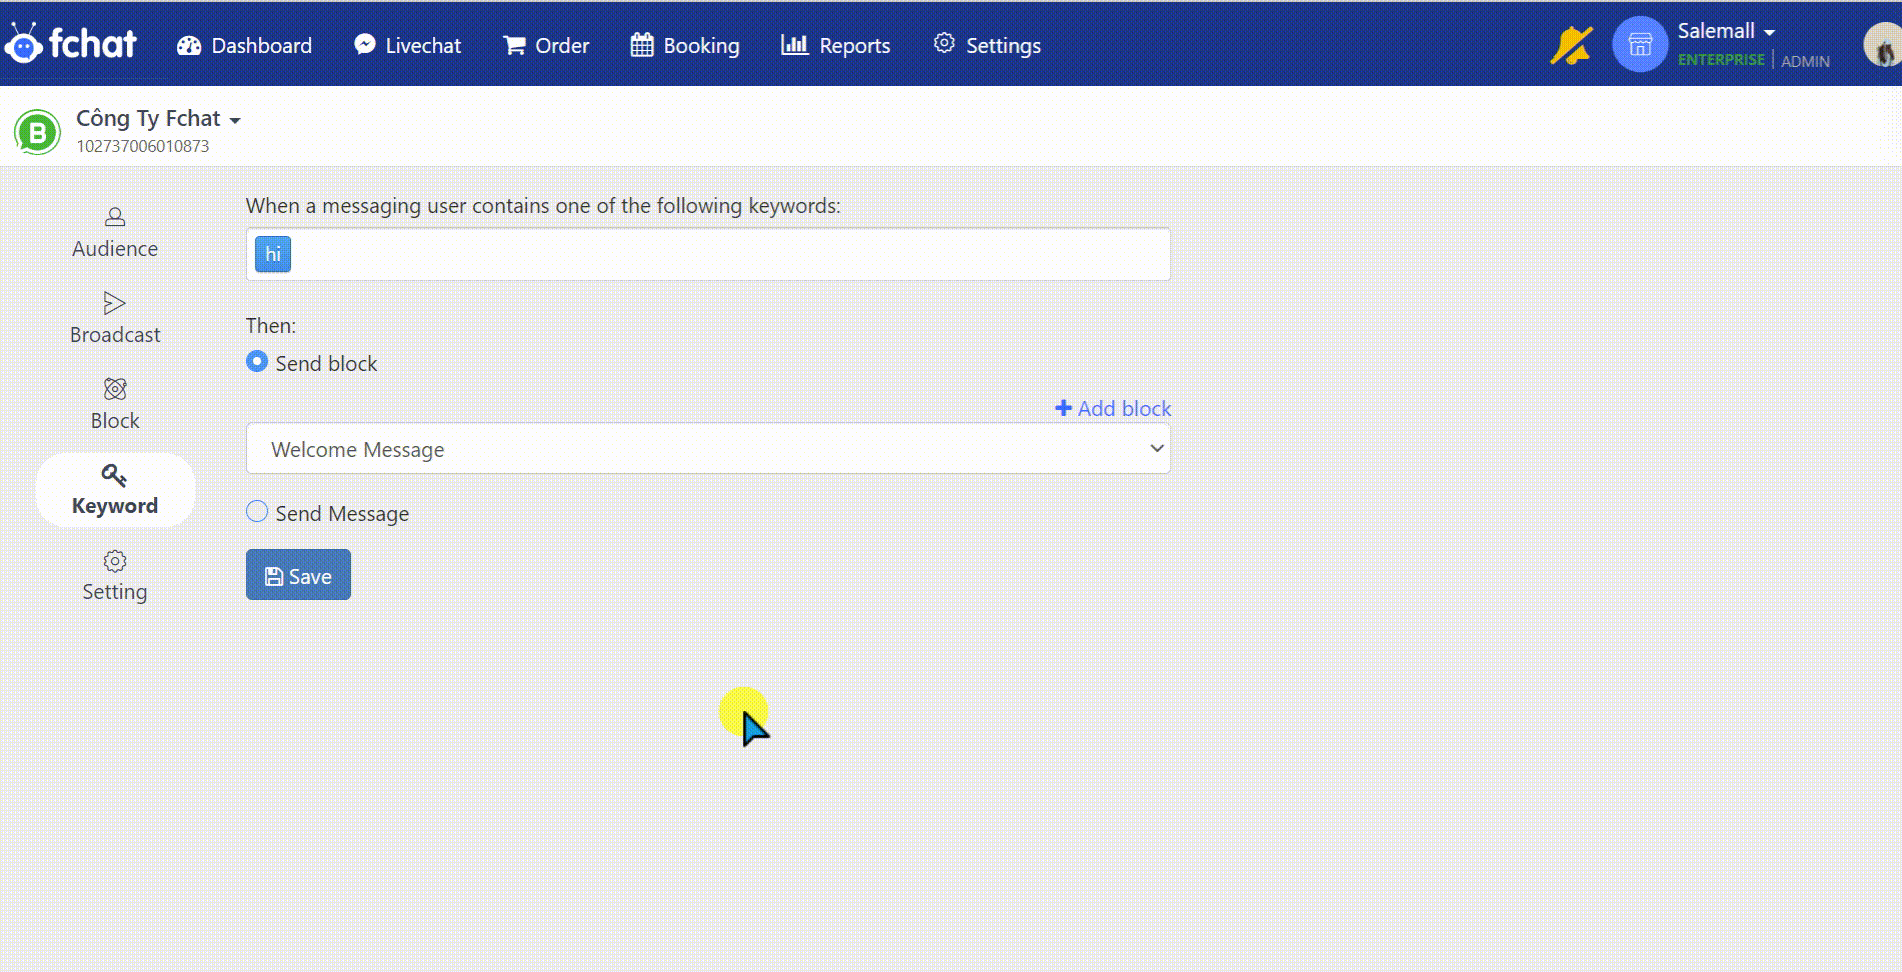
Task: Click the fchat logo
Action: click(70, 43)
